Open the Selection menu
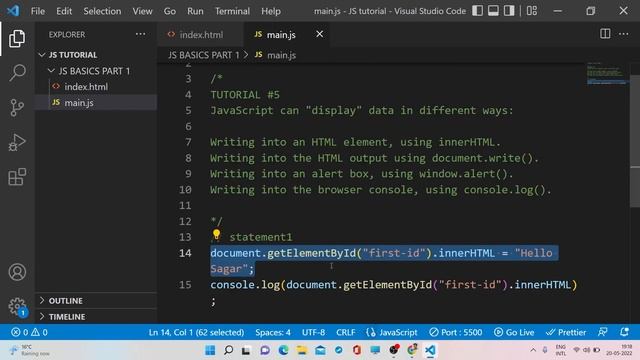Viewport: 640px width, 360px height. point(102,11)
